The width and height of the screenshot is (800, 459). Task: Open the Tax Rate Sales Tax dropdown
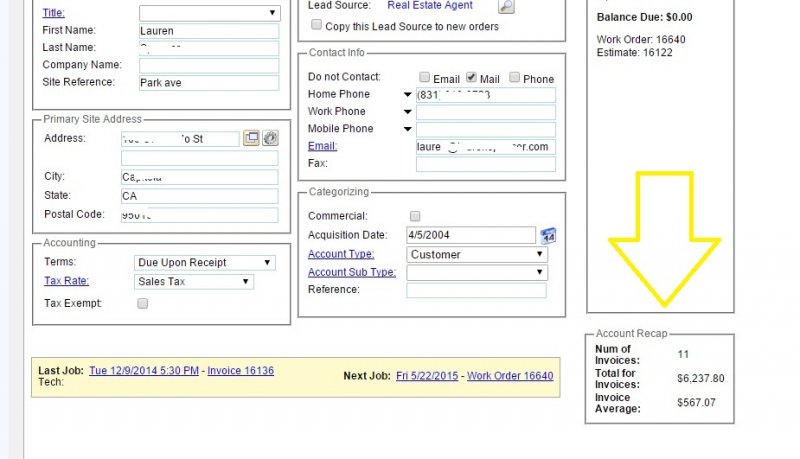193,282
